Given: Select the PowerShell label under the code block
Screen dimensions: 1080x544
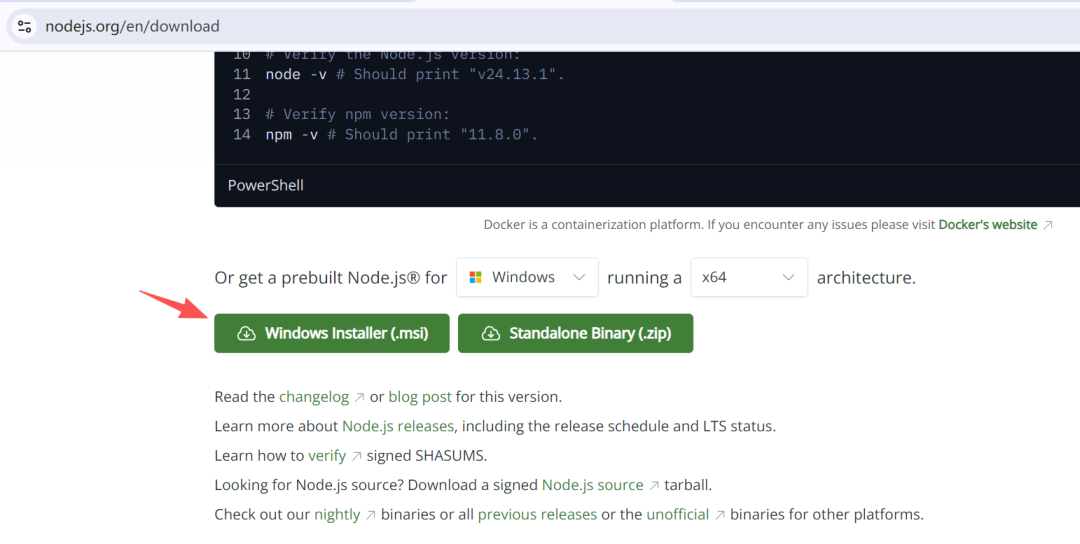Looking at the screenshot, I should (266, 185).
